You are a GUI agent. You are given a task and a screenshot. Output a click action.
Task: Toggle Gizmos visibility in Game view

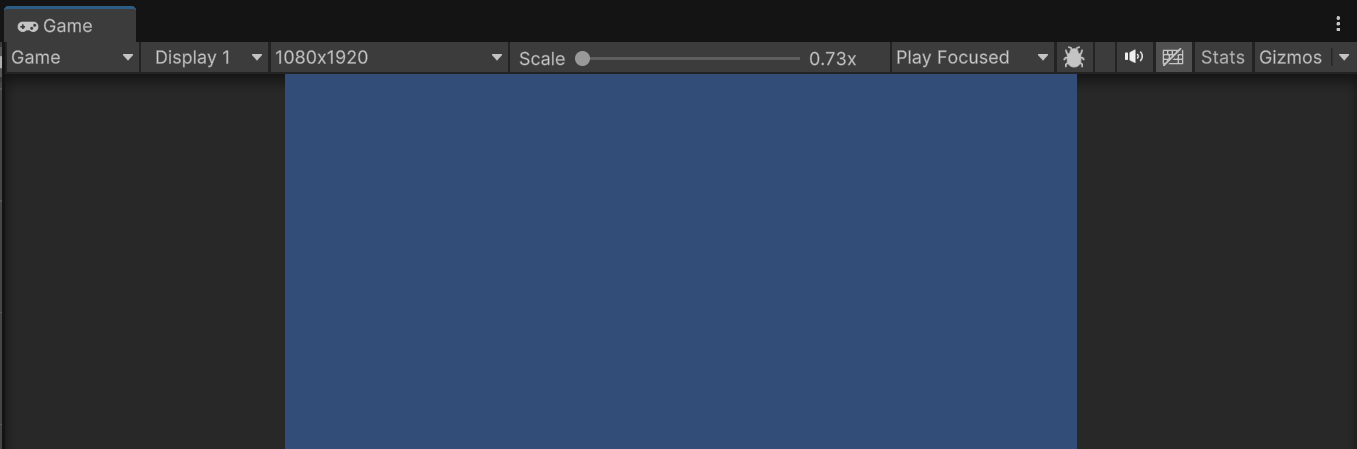coord(1291,57)
